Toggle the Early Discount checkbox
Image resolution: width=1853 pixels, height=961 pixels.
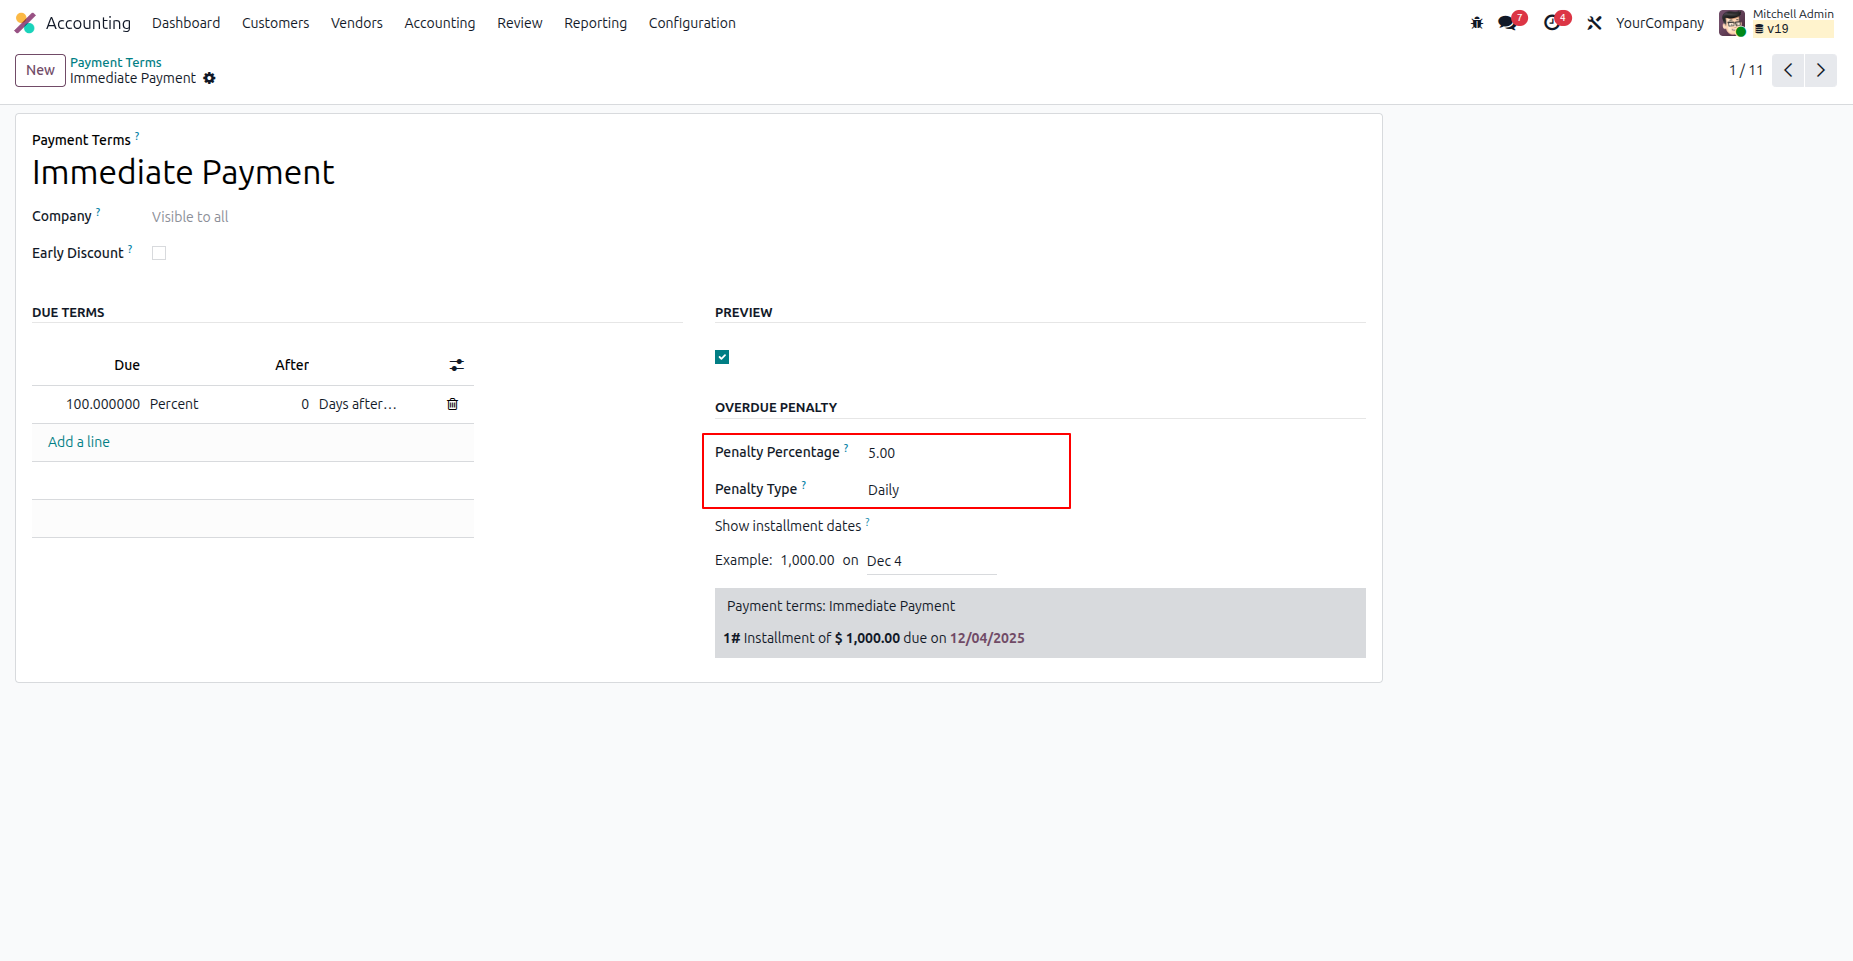click(159, 253)
